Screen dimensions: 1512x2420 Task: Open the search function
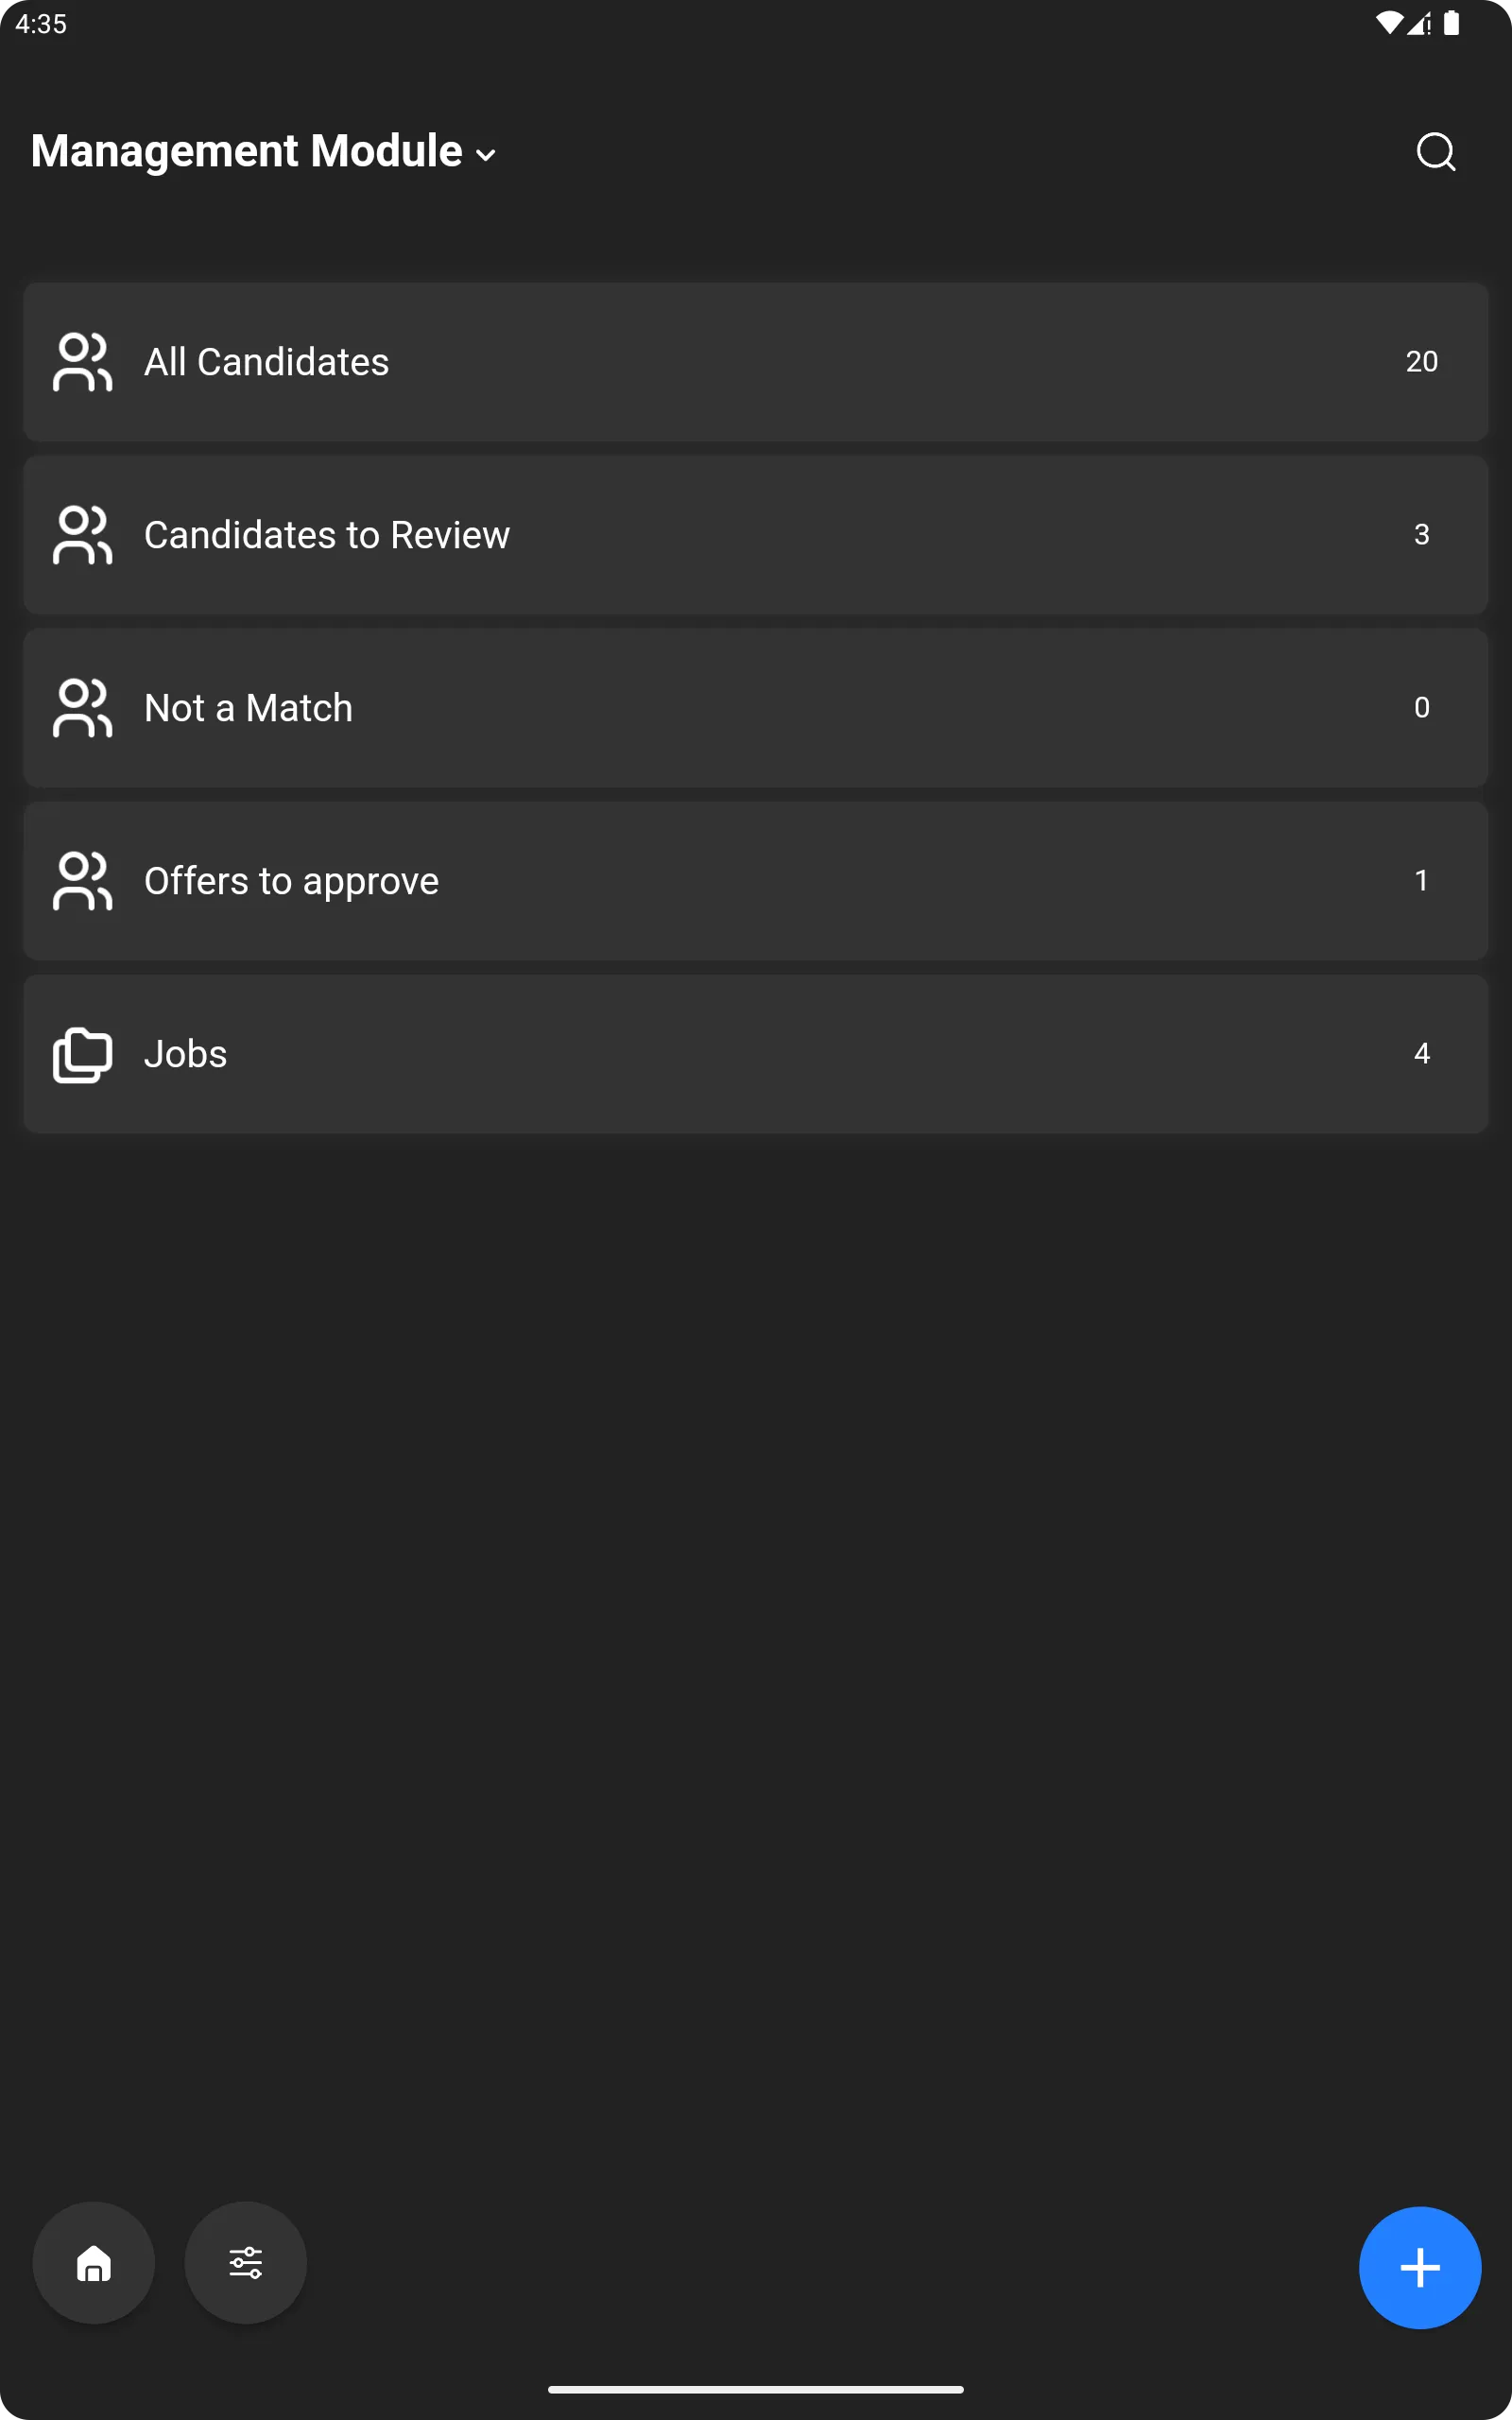click(x=1435, y=151)
